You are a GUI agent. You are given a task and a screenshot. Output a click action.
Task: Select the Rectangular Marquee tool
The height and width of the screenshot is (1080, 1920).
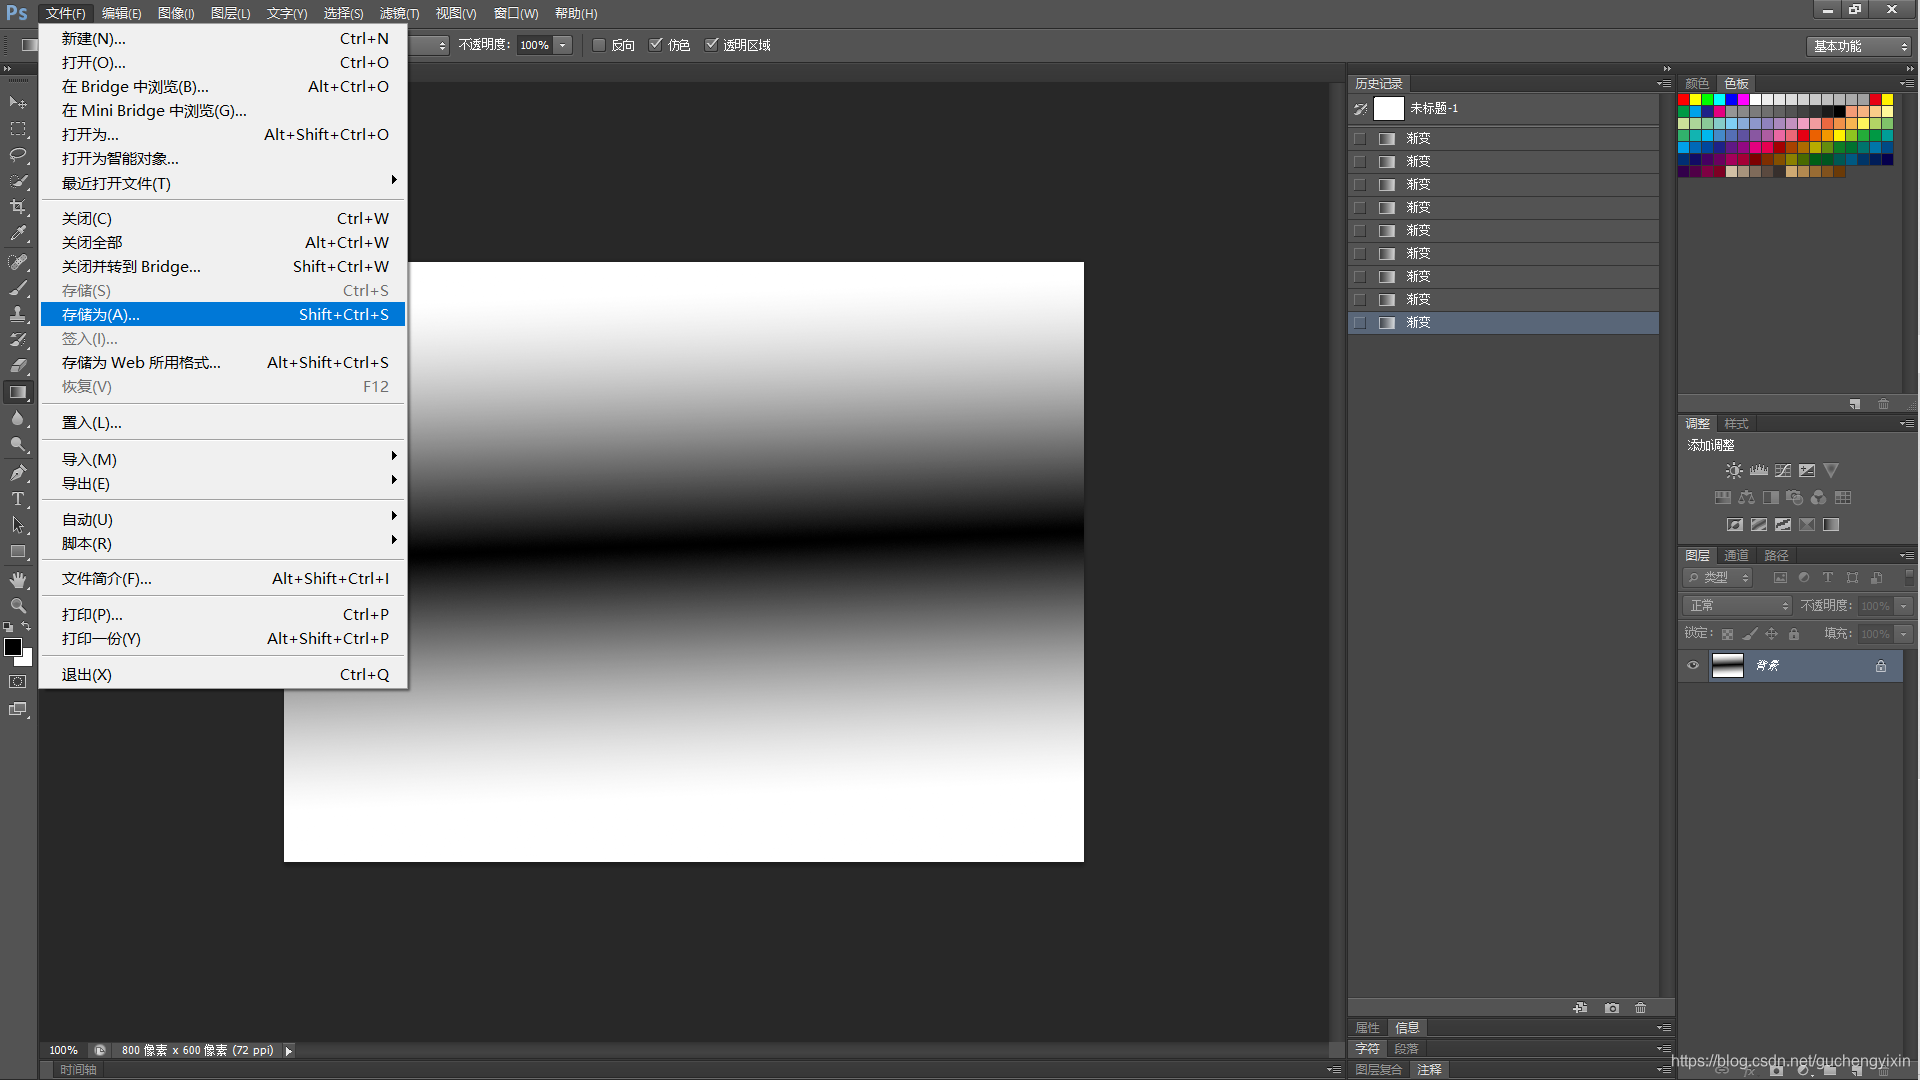click(x=18, y=129)
